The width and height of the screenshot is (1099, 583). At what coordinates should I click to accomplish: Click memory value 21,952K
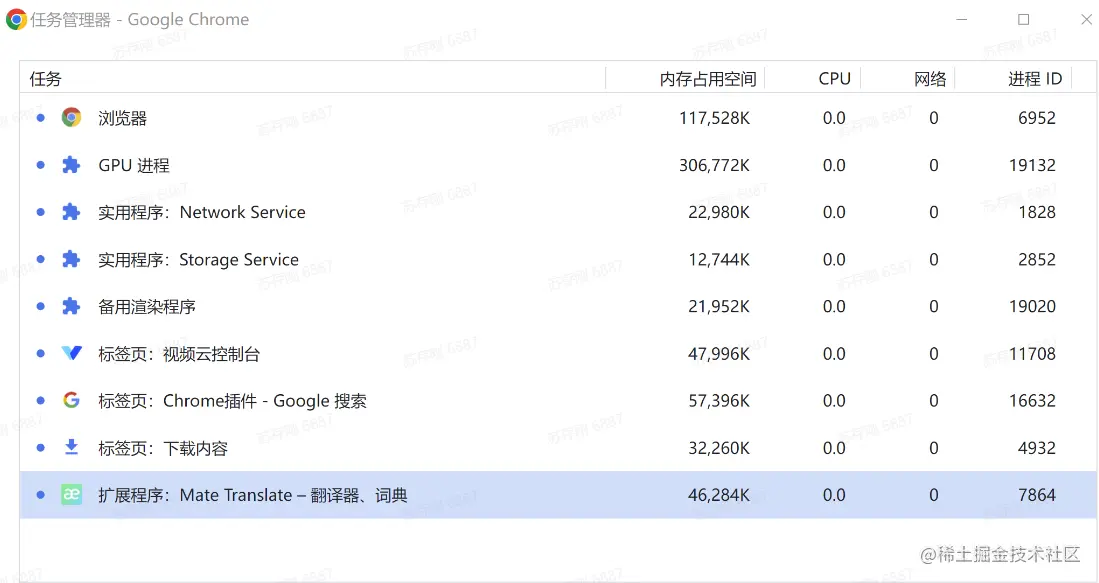[718, 306]
